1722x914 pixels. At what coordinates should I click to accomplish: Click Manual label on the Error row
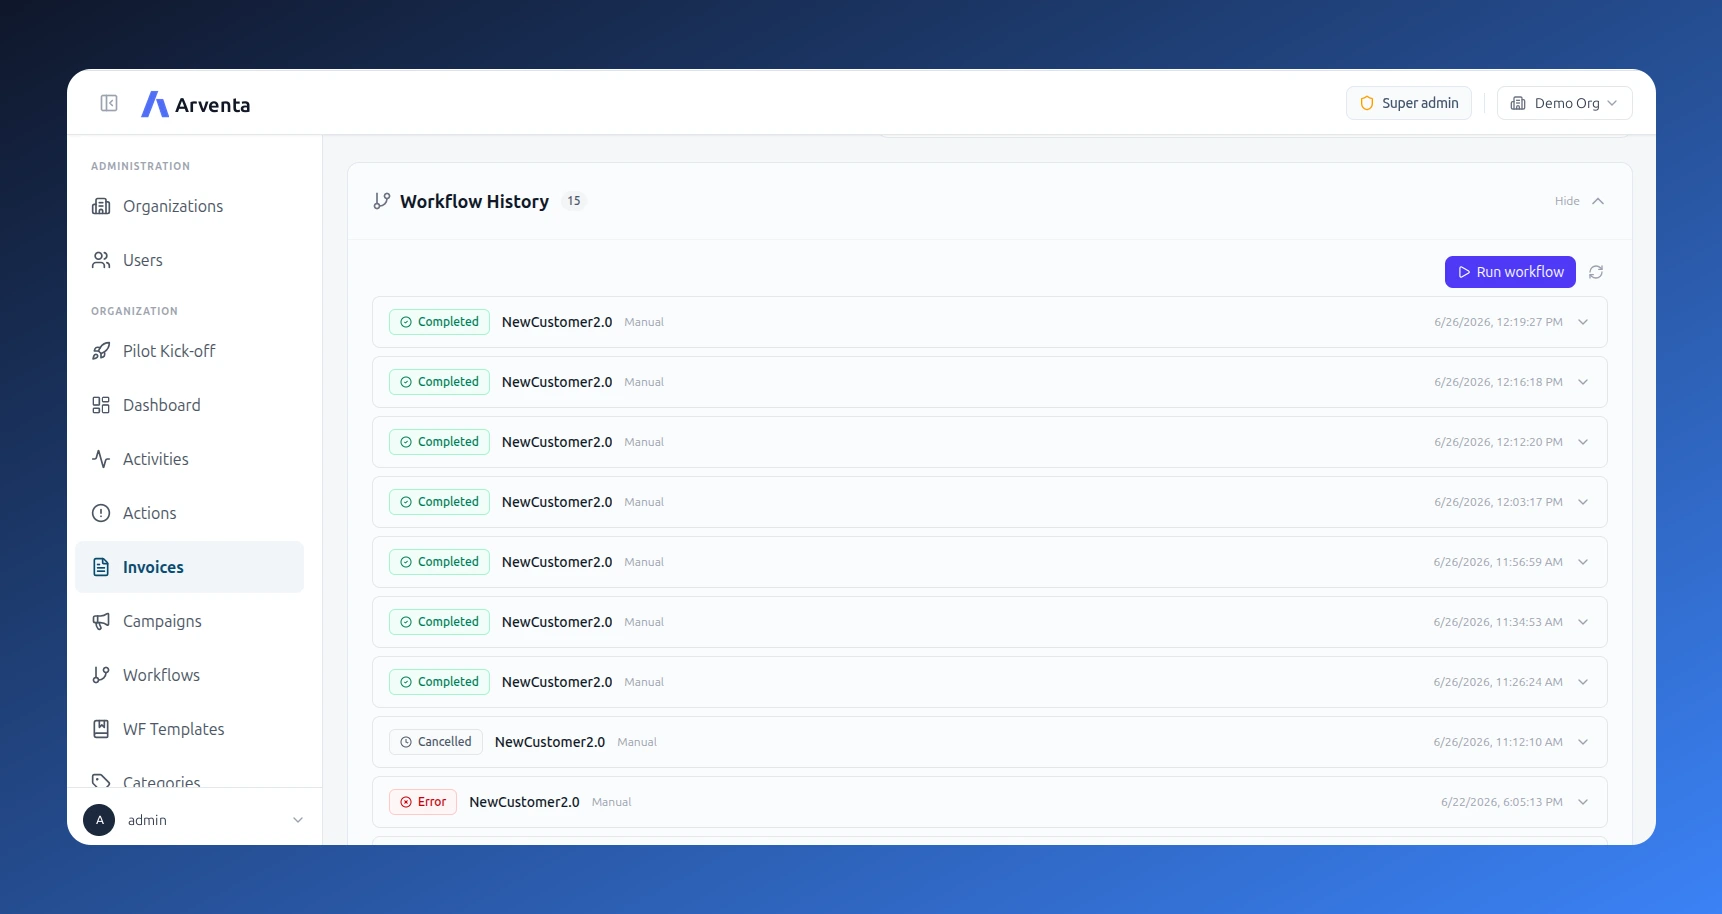pos(612,802)
